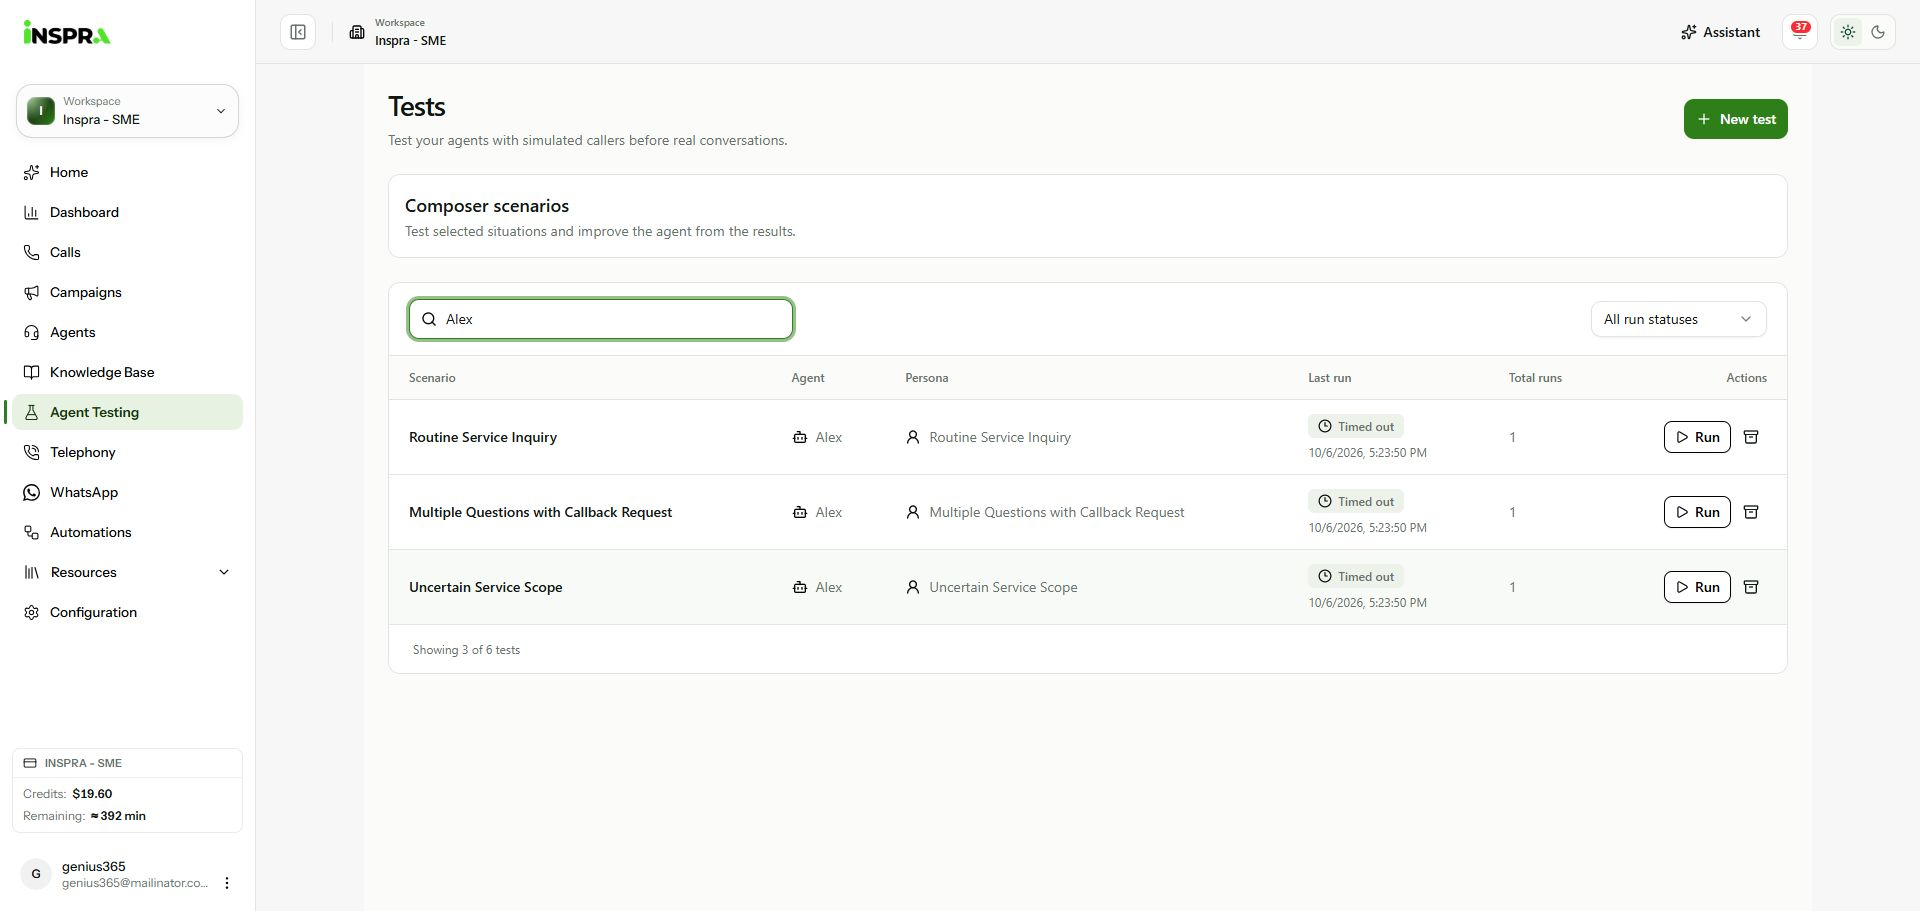Viewport: 1920px width, 911px height.
Task: Click New test button
Action: [1735, 119]
